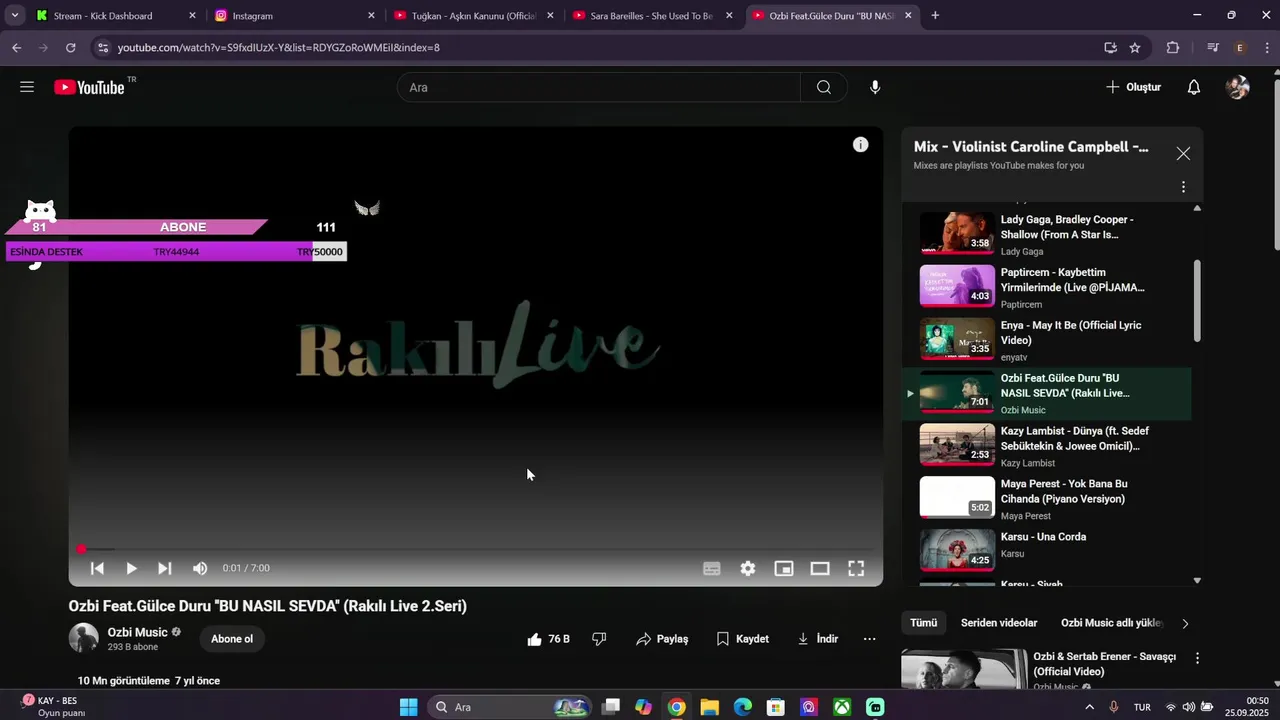Reload the page
This screenshot has height=720, width=1280.
point(70,47)
